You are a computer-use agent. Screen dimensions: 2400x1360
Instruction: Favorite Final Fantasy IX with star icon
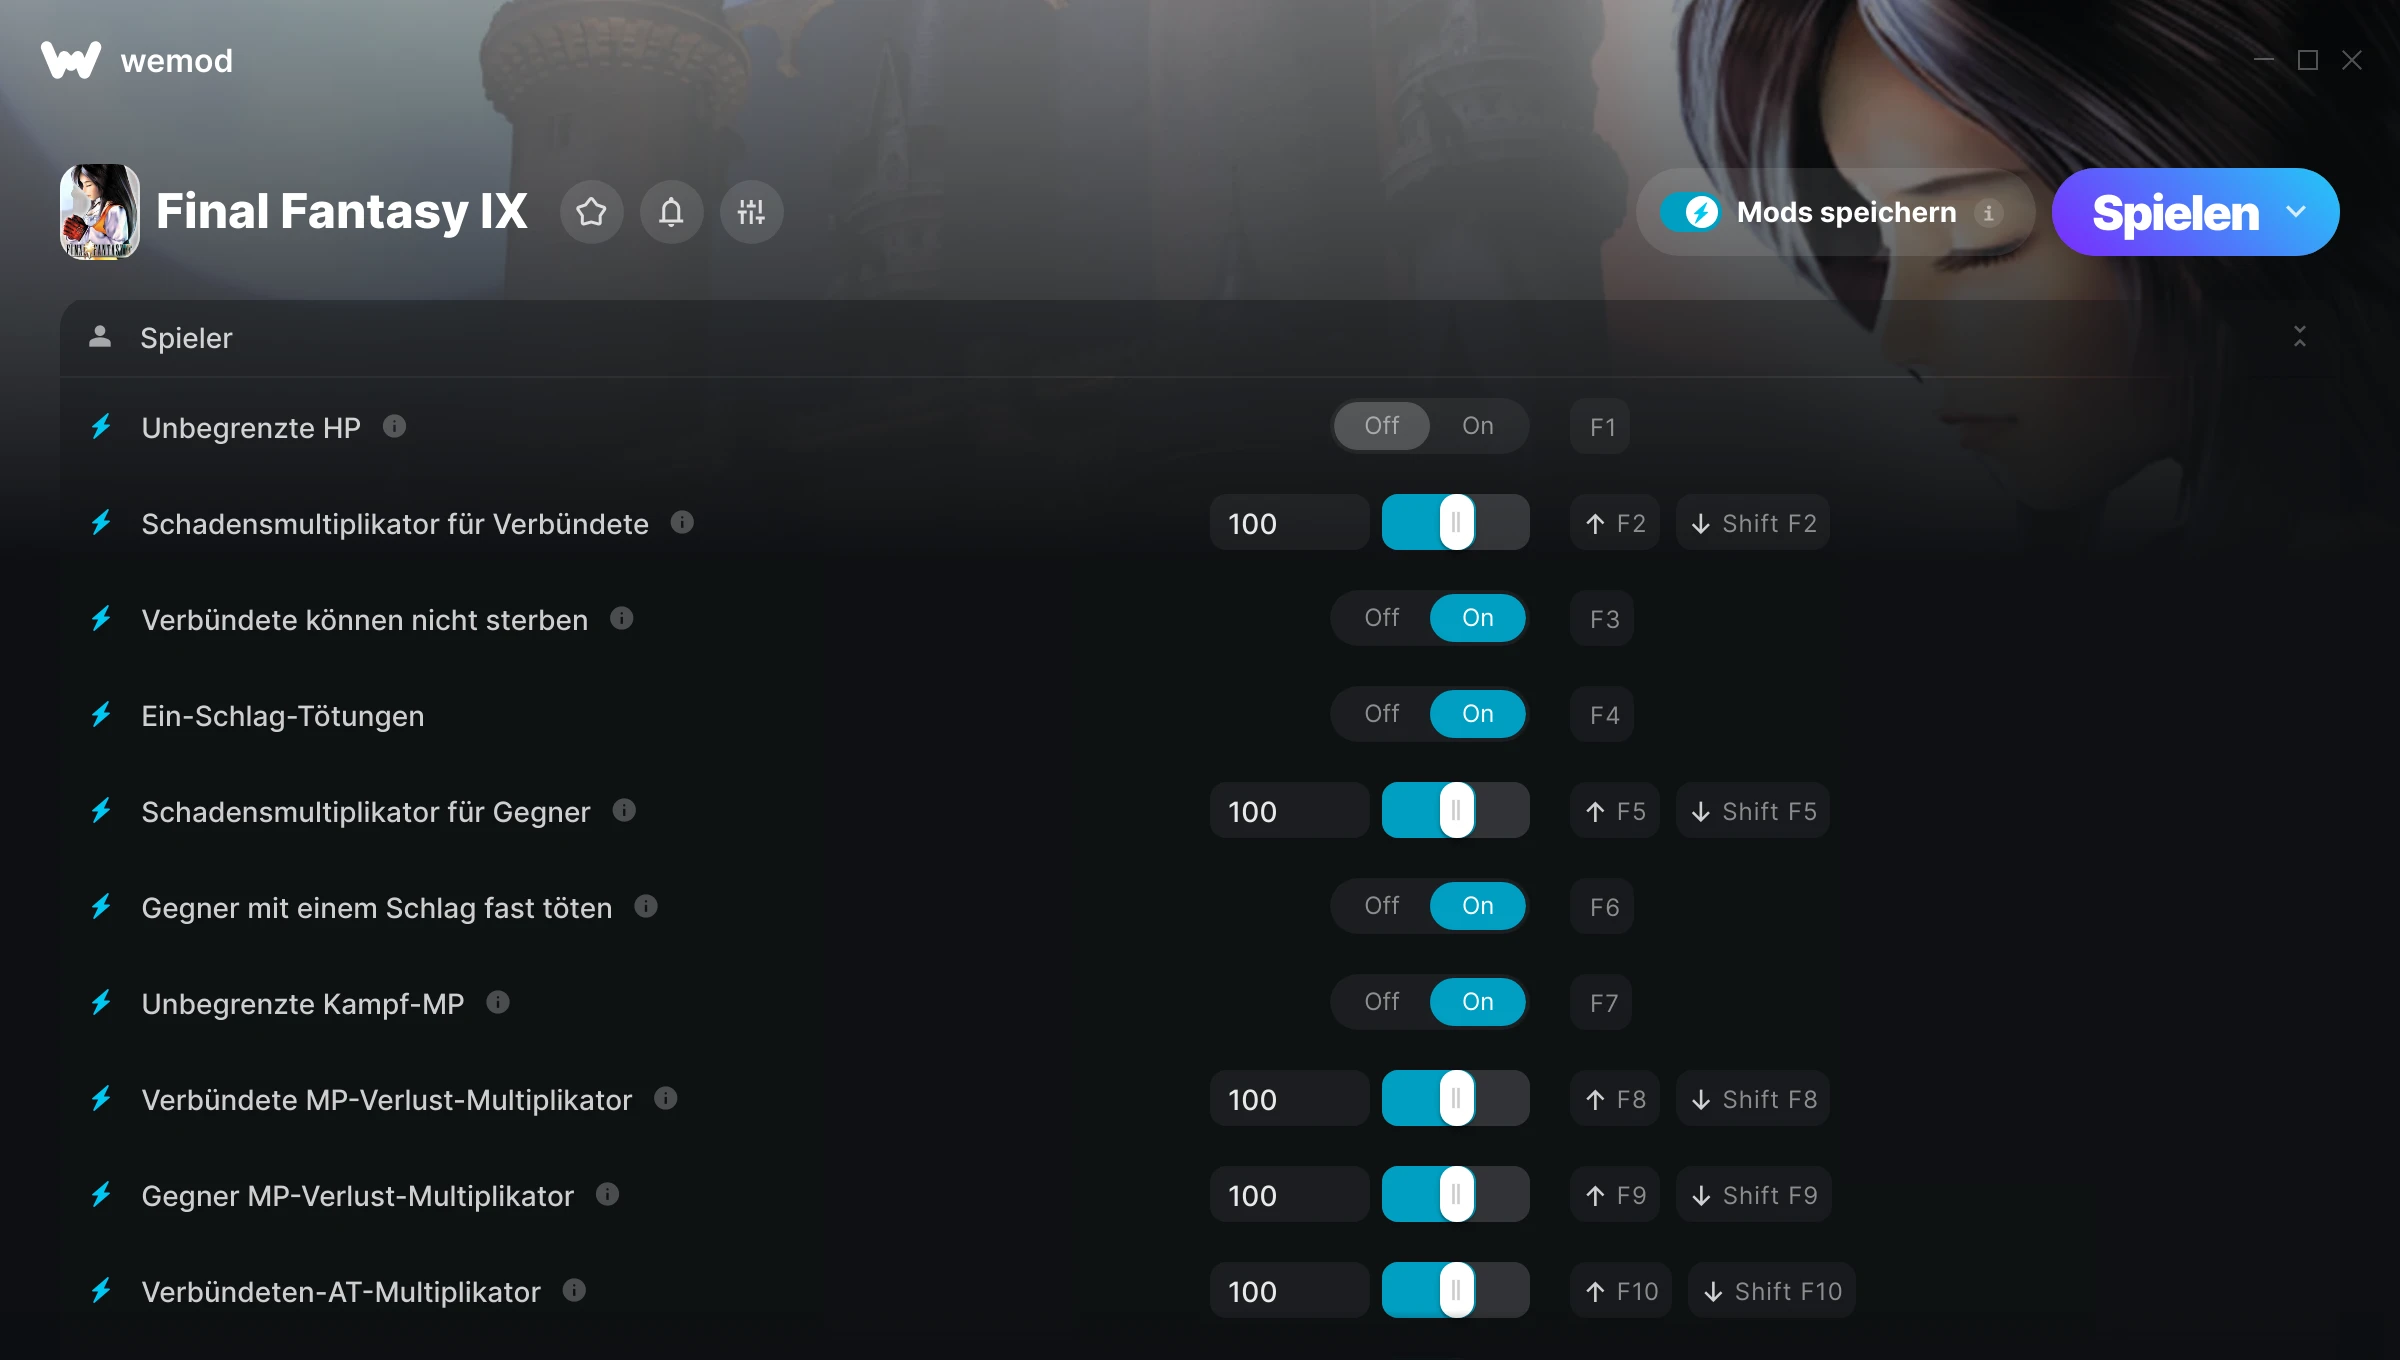click(x=591, y=212)
